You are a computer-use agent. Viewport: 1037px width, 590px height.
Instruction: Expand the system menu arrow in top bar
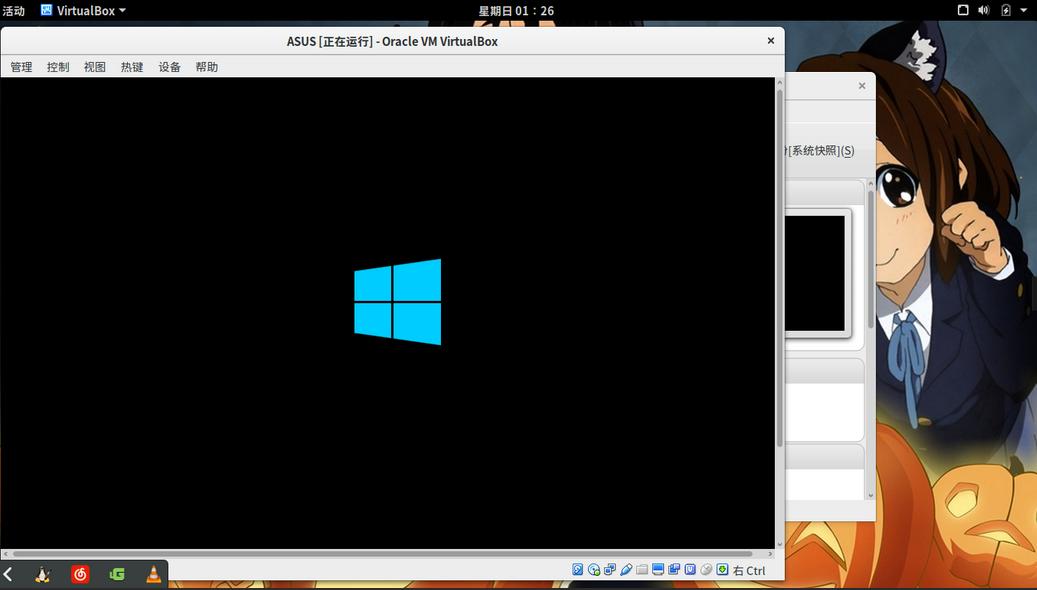coord(1024,11)
